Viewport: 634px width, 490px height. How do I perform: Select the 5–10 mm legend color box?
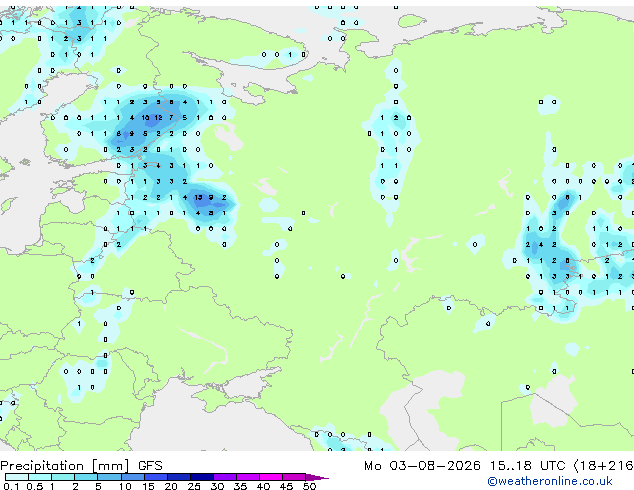click(109, 477)
